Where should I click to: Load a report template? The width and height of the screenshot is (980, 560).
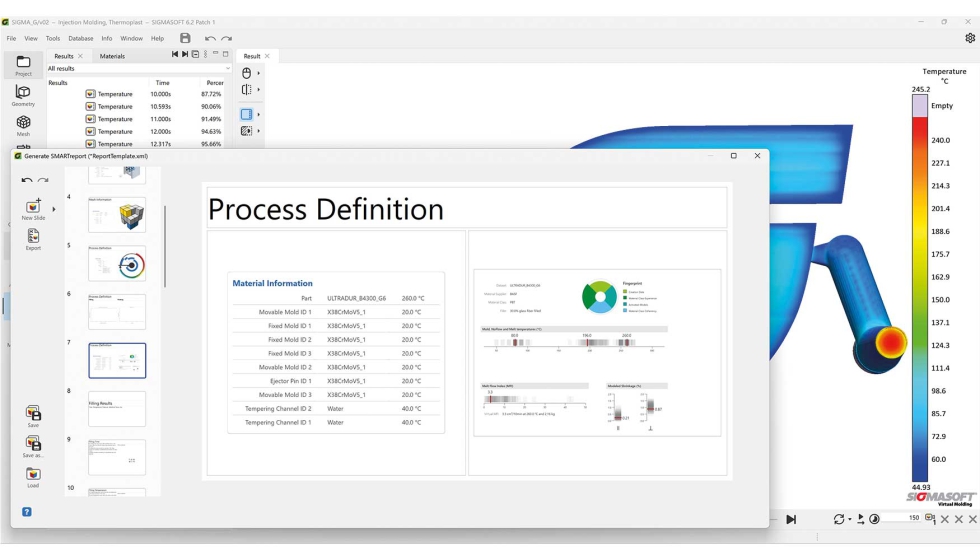point(33,477)
